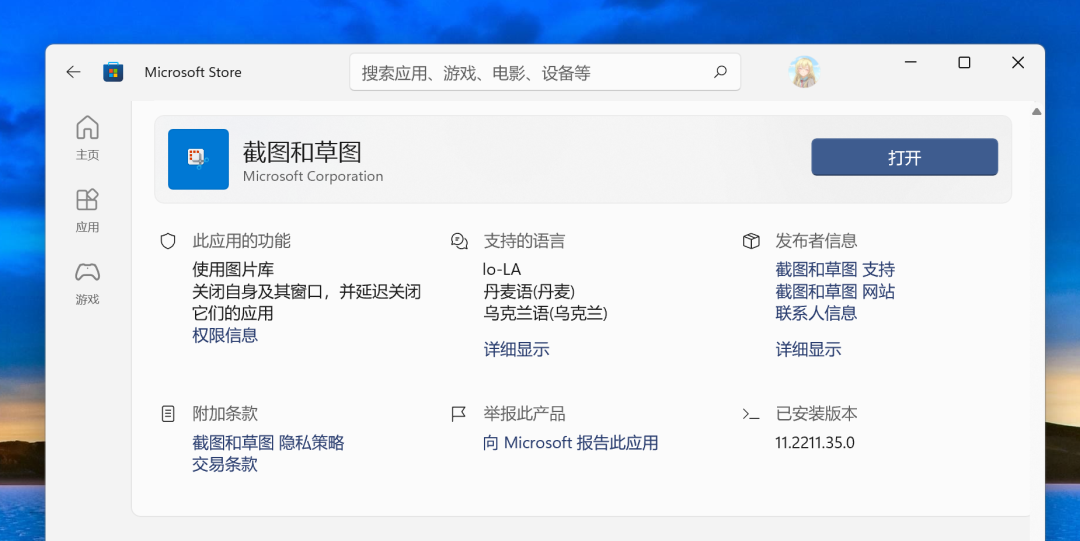Click the 已安装版本 heading
The height and width of the screenshot is (541, 1080).
click(x=817, y=414)
